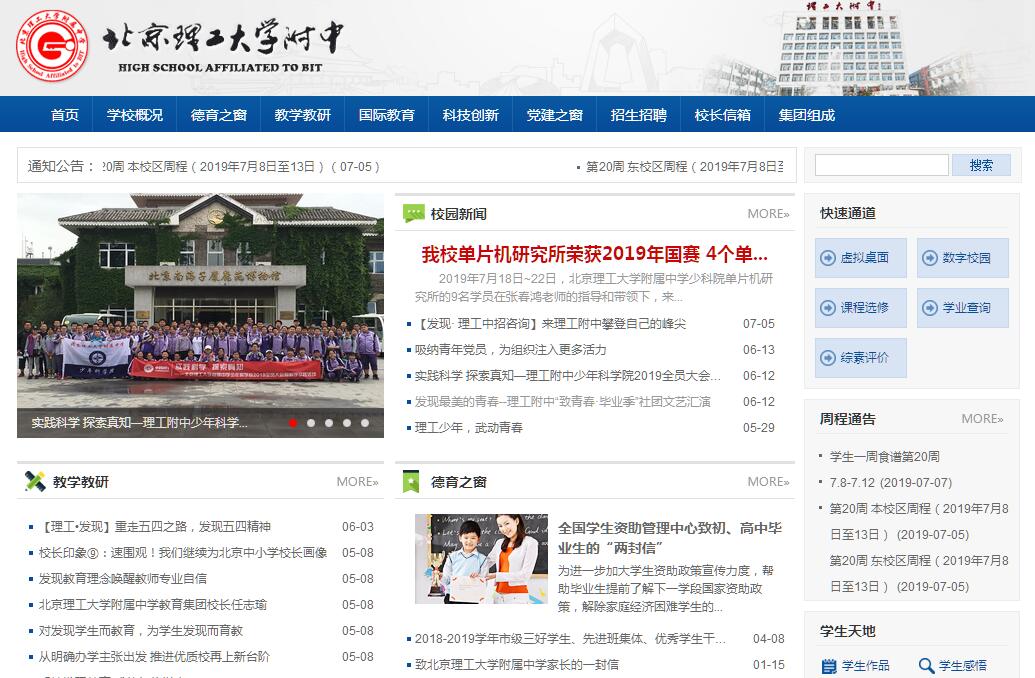Click the search text input box

[881, 165]
